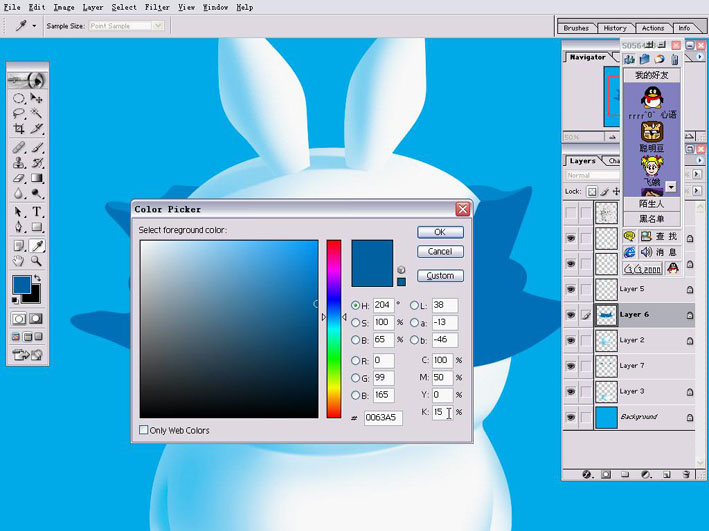Click Cancel in the Color Picker
Viewport: 709px width, 531px height.
[440, 251]
